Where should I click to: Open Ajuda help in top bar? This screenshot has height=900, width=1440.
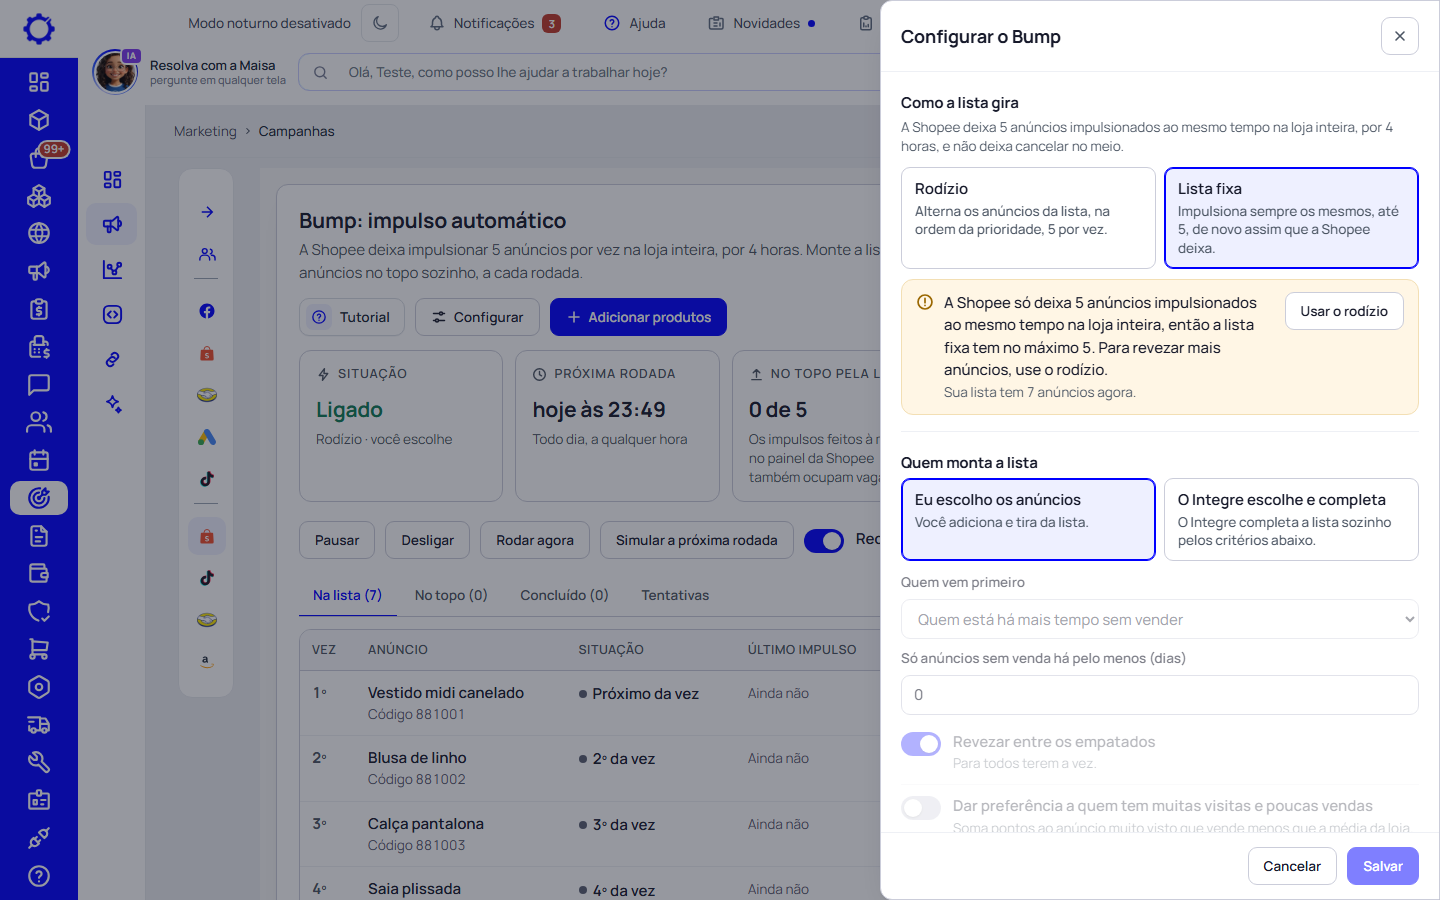point(635,23)
